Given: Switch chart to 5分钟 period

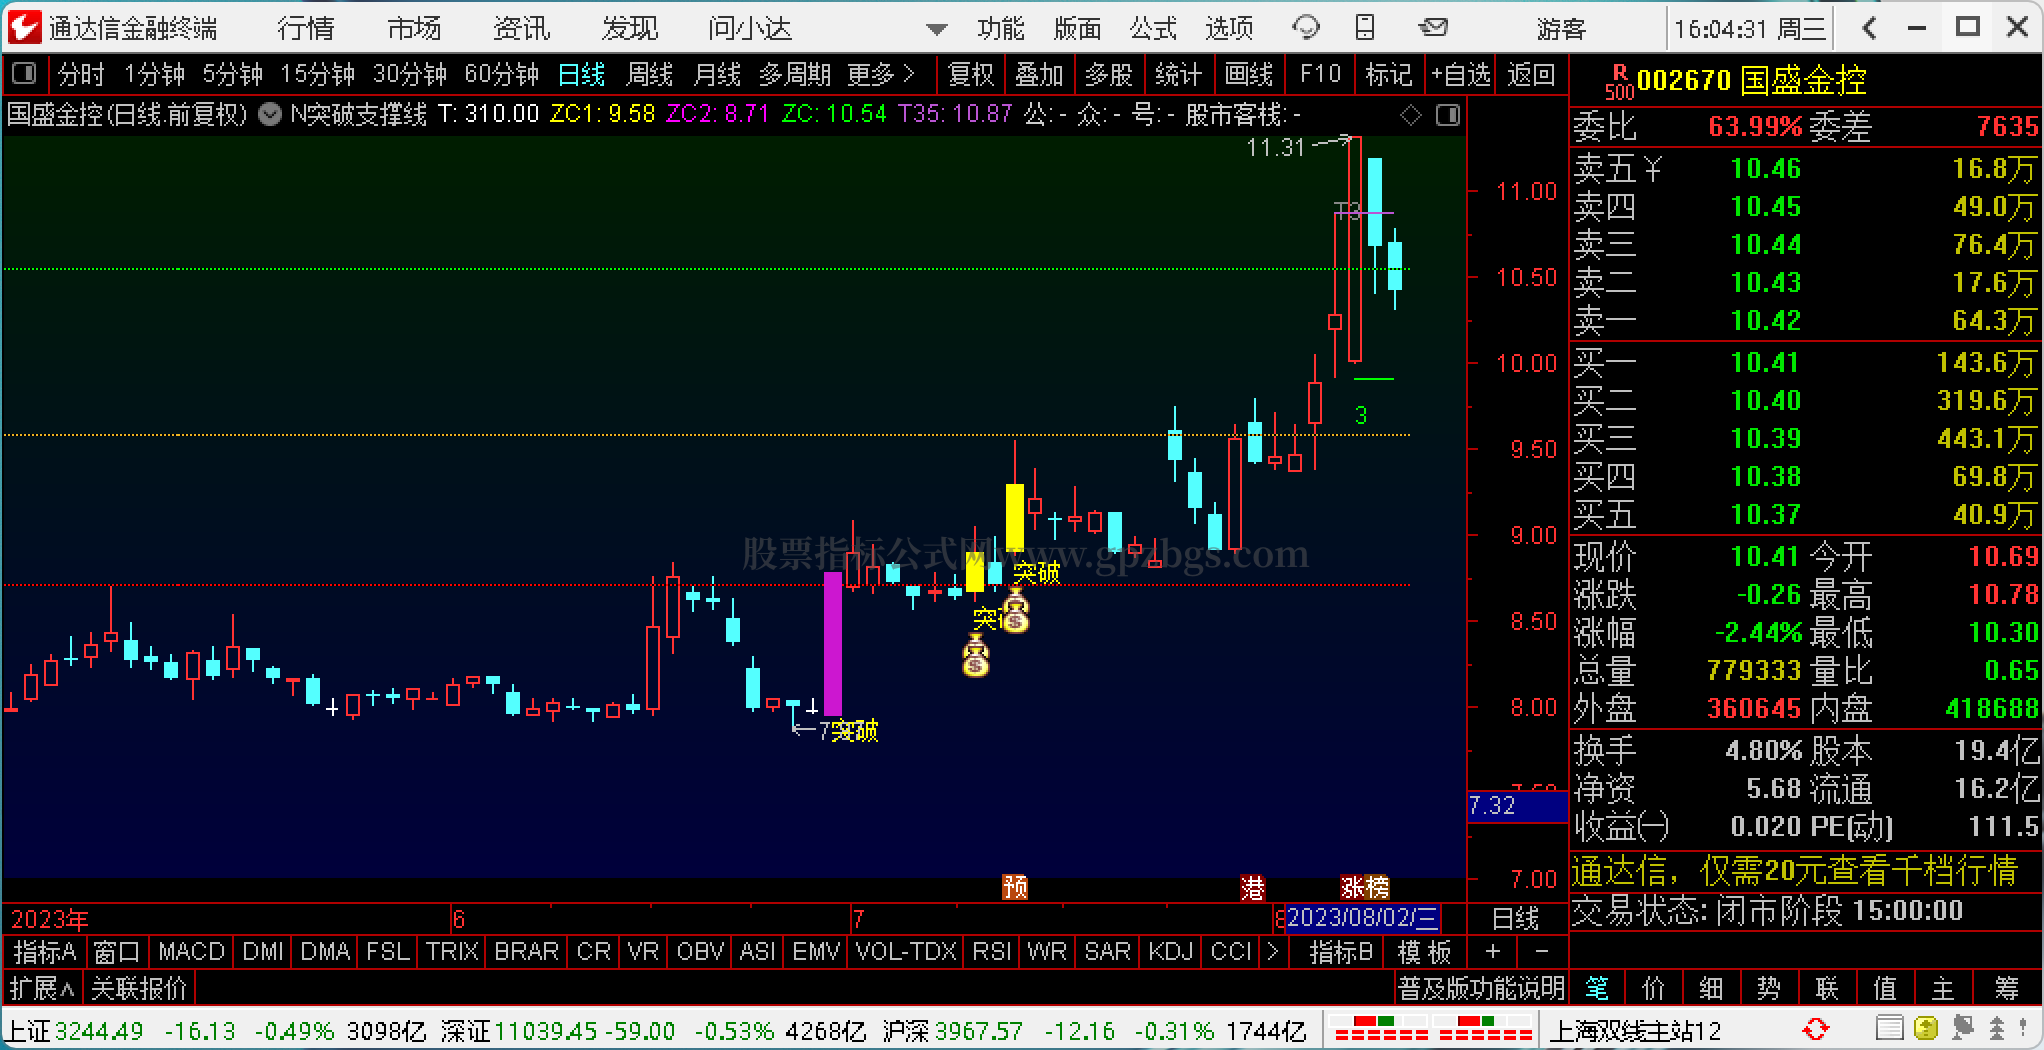Looking at the screenshot, I should [x=232, y=75].
